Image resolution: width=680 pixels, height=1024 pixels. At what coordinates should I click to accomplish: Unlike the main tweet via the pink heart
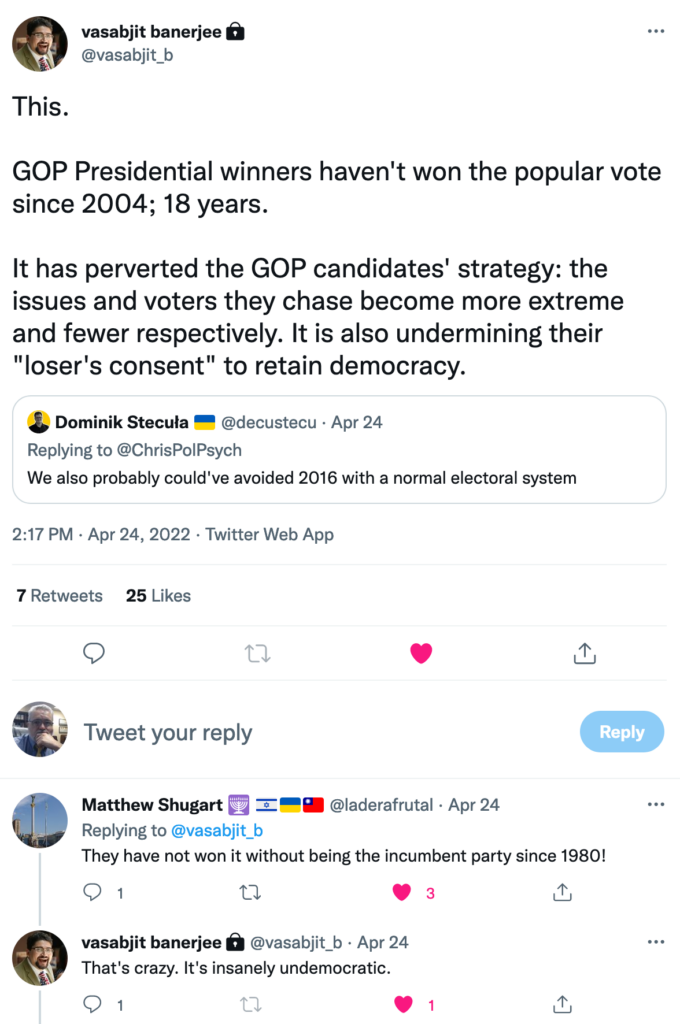click(421, 653)
